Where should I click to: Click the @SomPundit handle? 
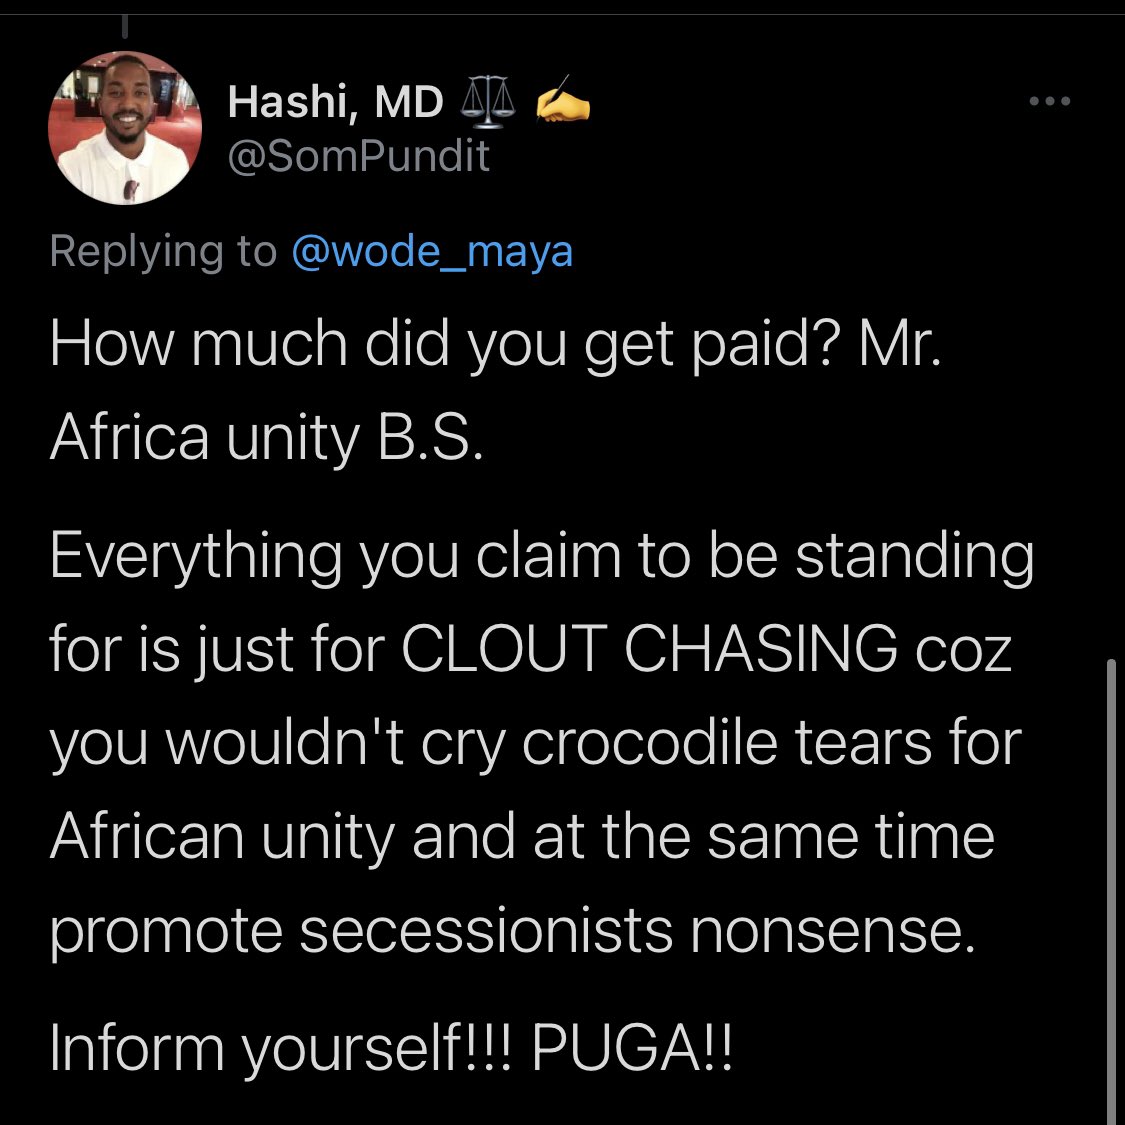click(x=359, y=156)
